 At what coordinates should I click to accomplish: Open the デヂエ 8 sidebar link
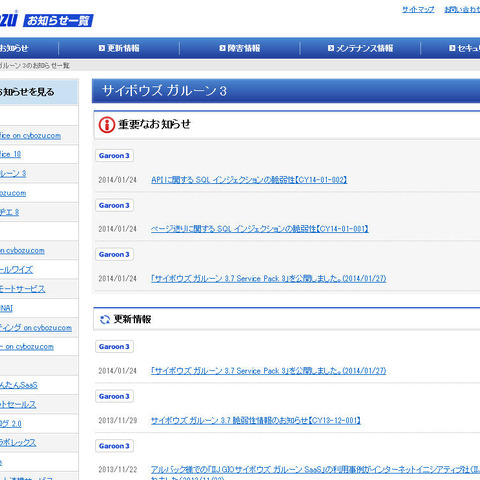(x=9, y=212)
